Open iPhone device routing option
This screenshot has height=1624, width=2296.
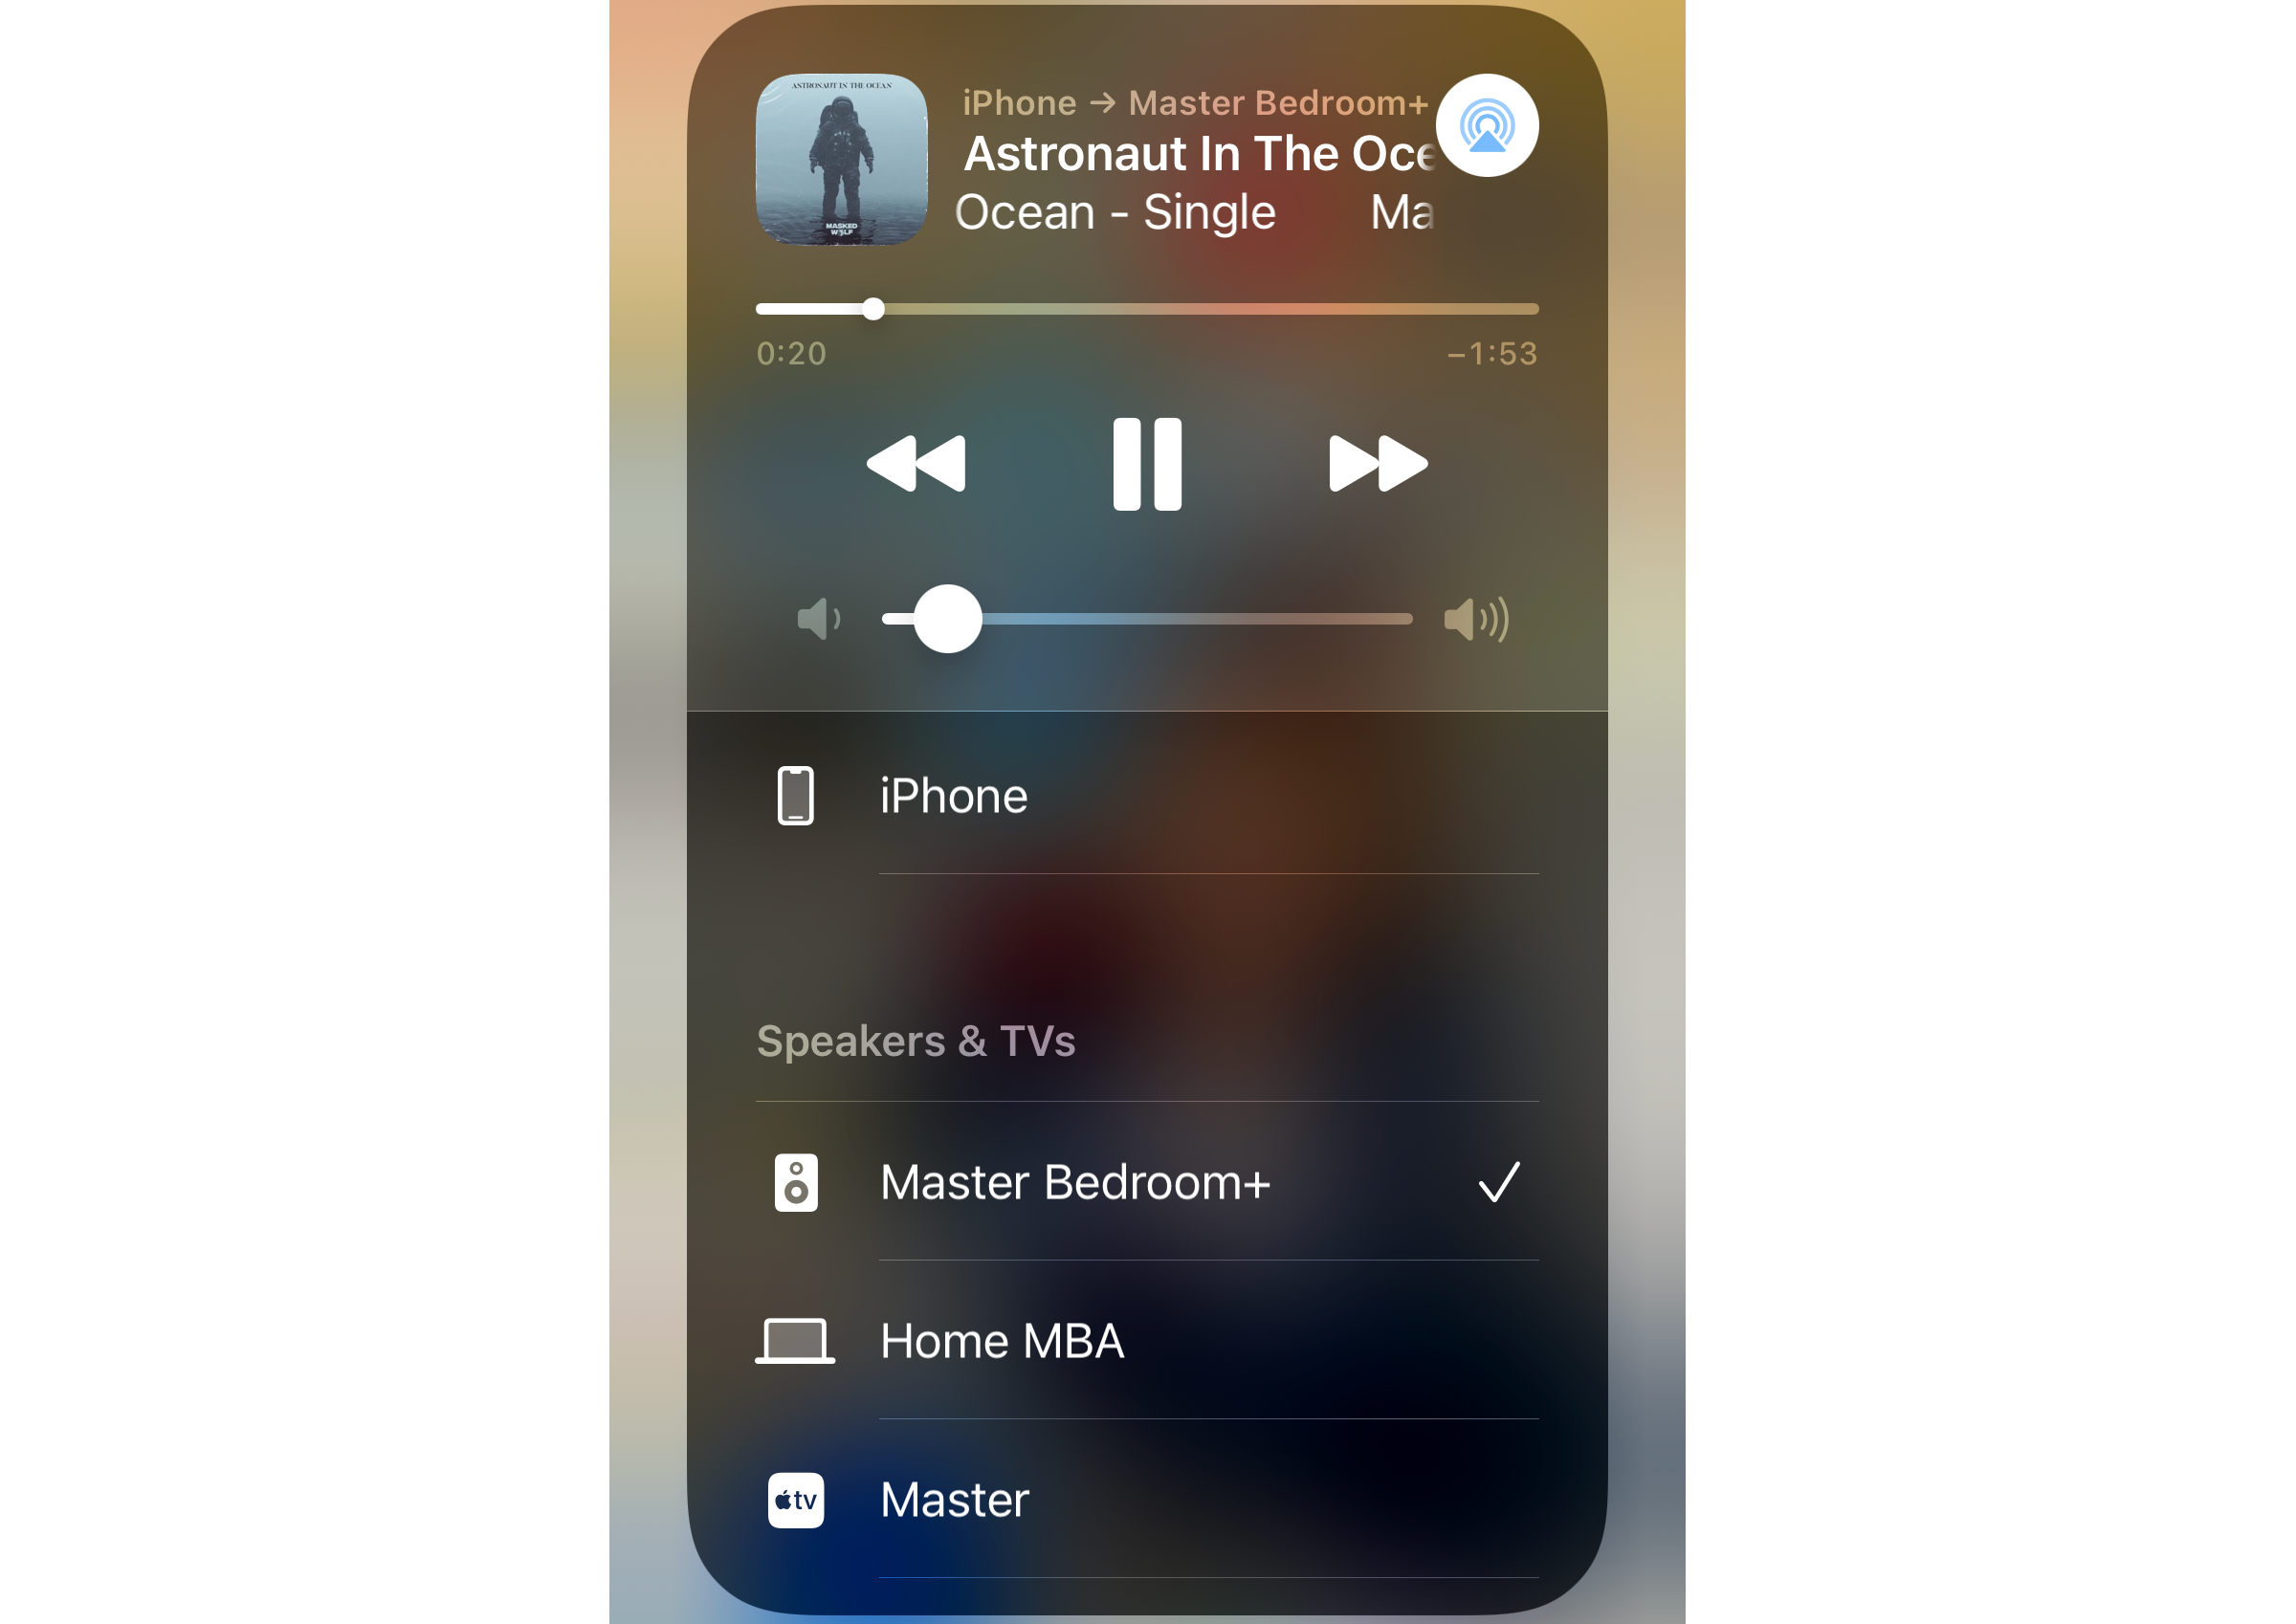coord(951,796)
